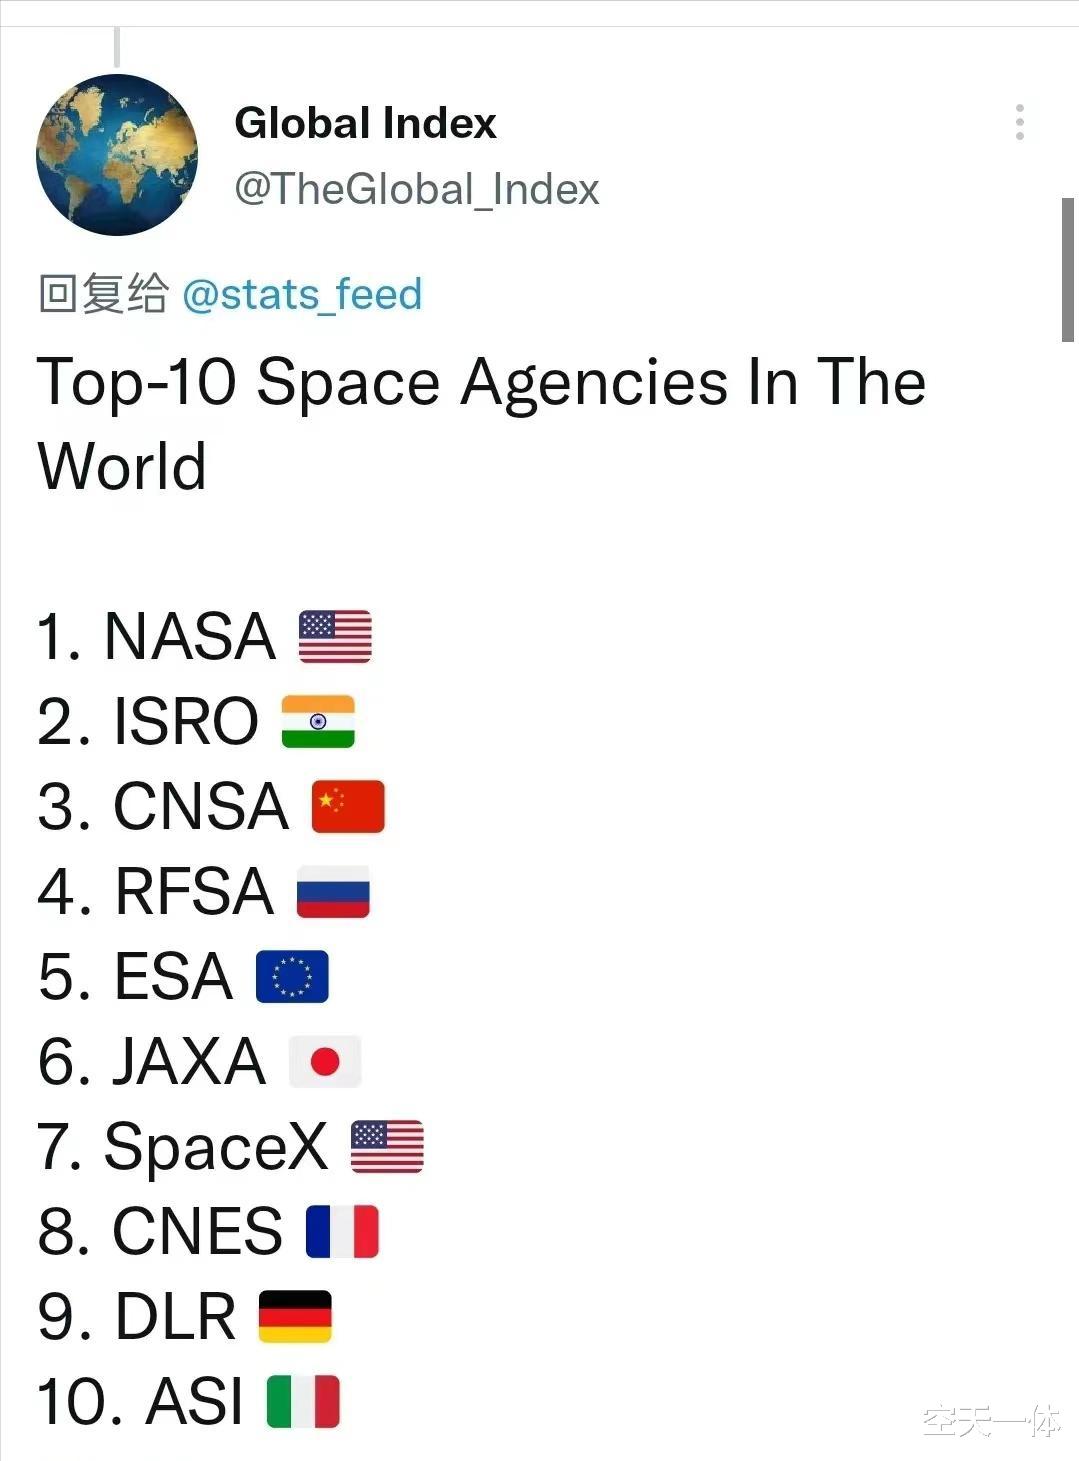The height and width of the screenshot is (1461, 1079).
Task: Click the vertical scrollbar thumb
Action: (1068, 270)
